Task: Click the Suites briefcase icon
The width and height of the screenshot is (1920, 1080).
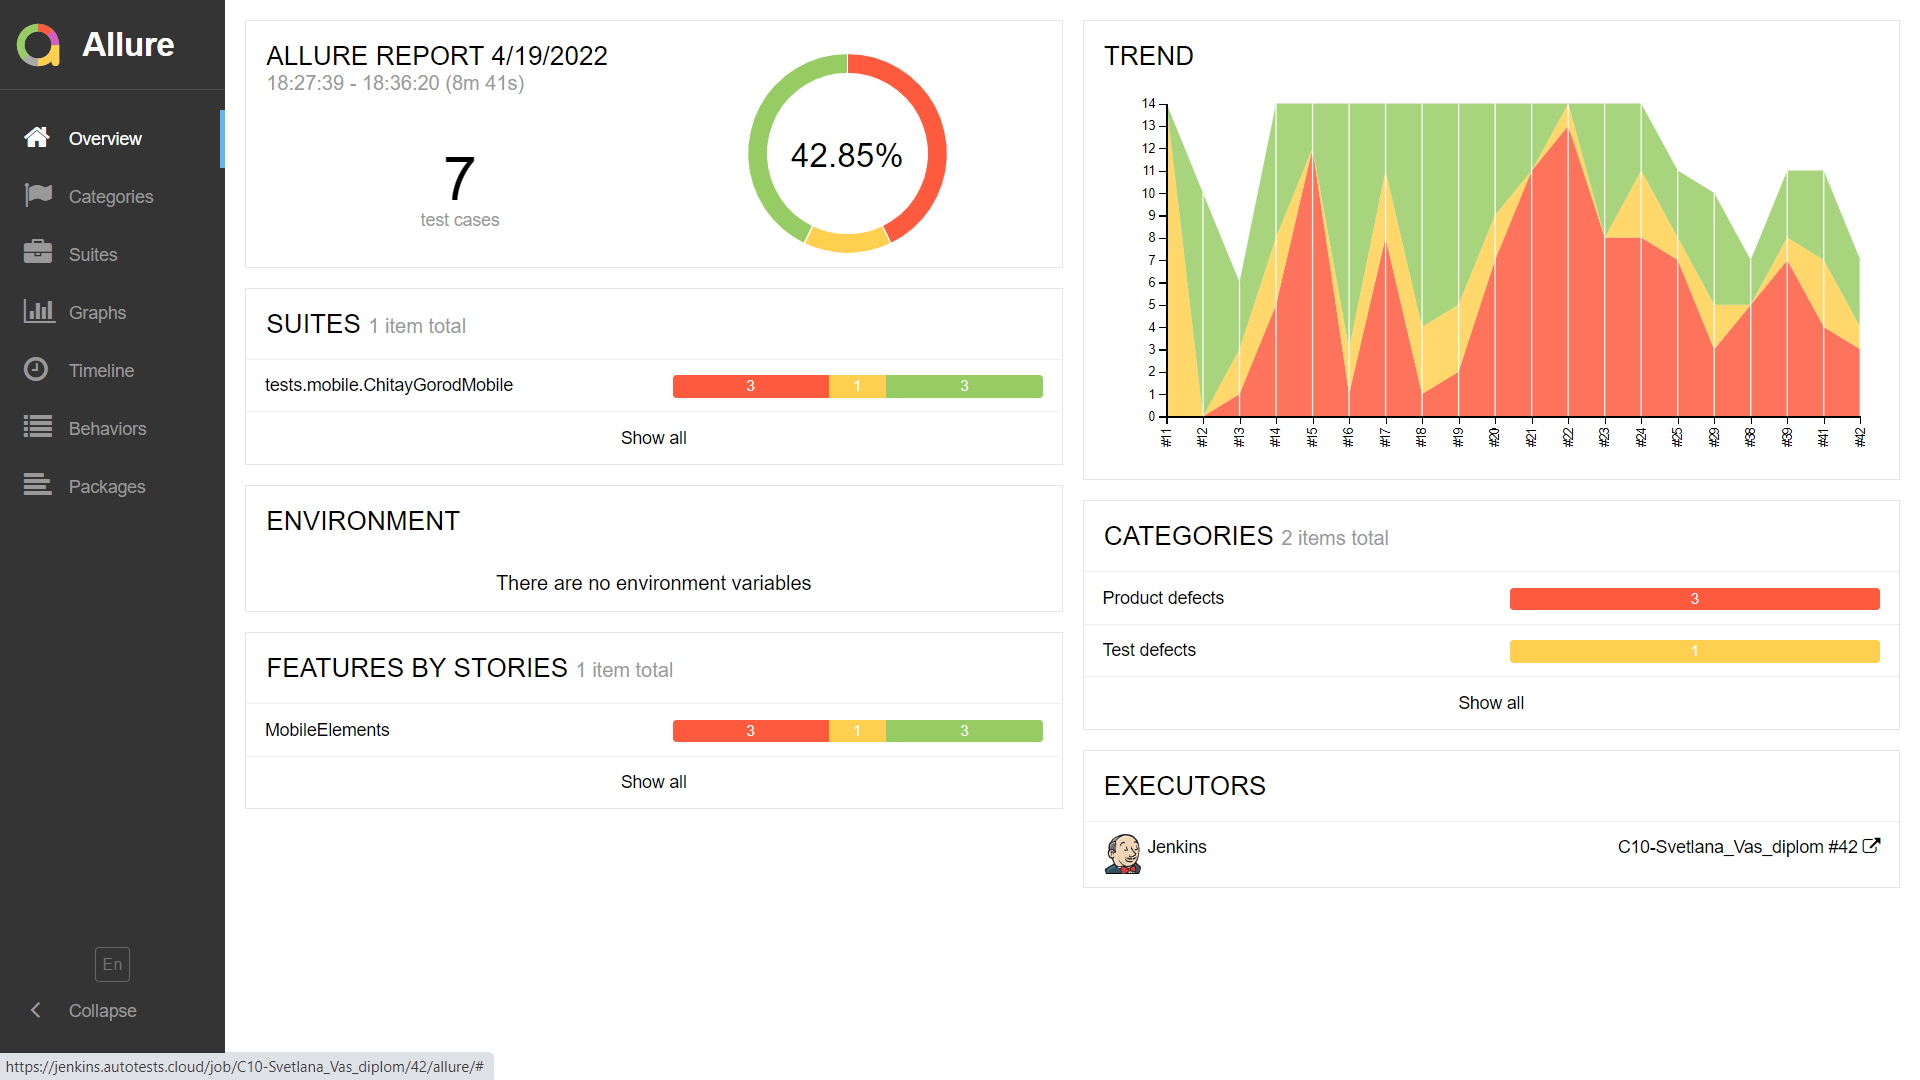Action: [38, 252]
